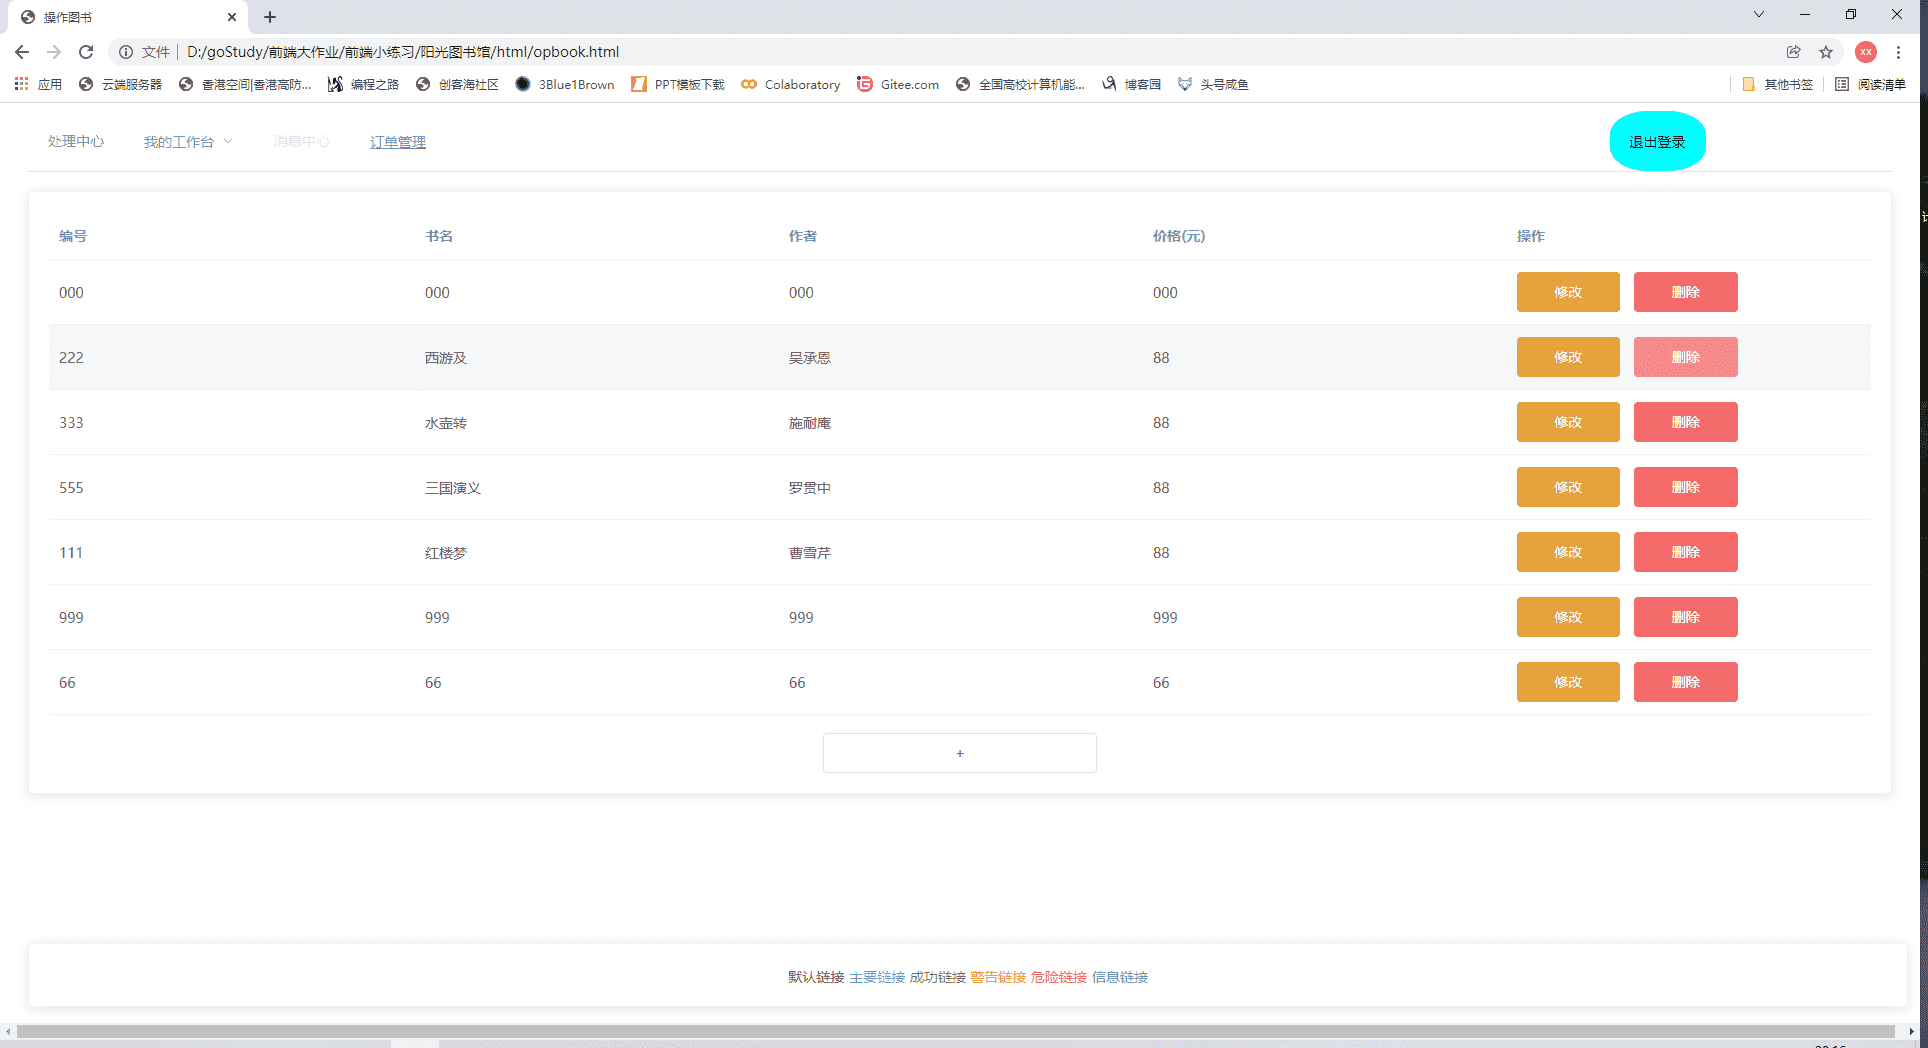1928x1048 pixels.
Task: Select the 罗贯中 author cell
Action: pos(810,488)
